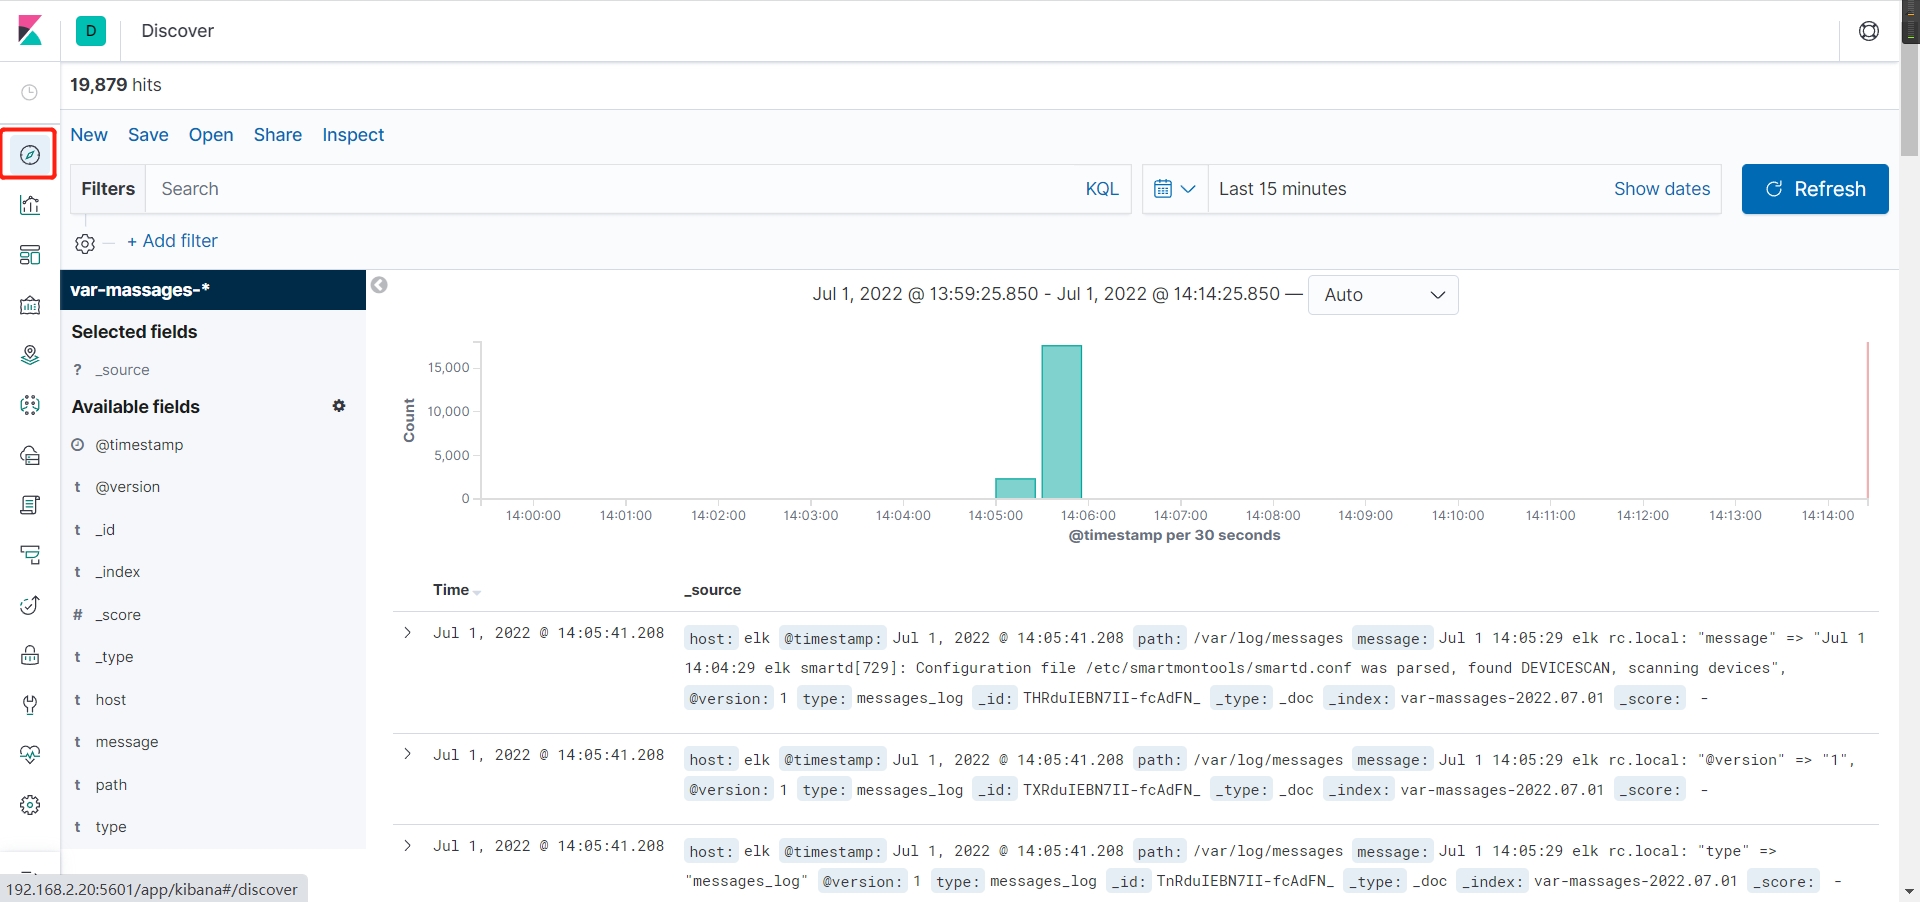This screenshot has width=1920, height=902.
Task: Open the Auto interval dropdown
Action: [x=1382, y=295]
